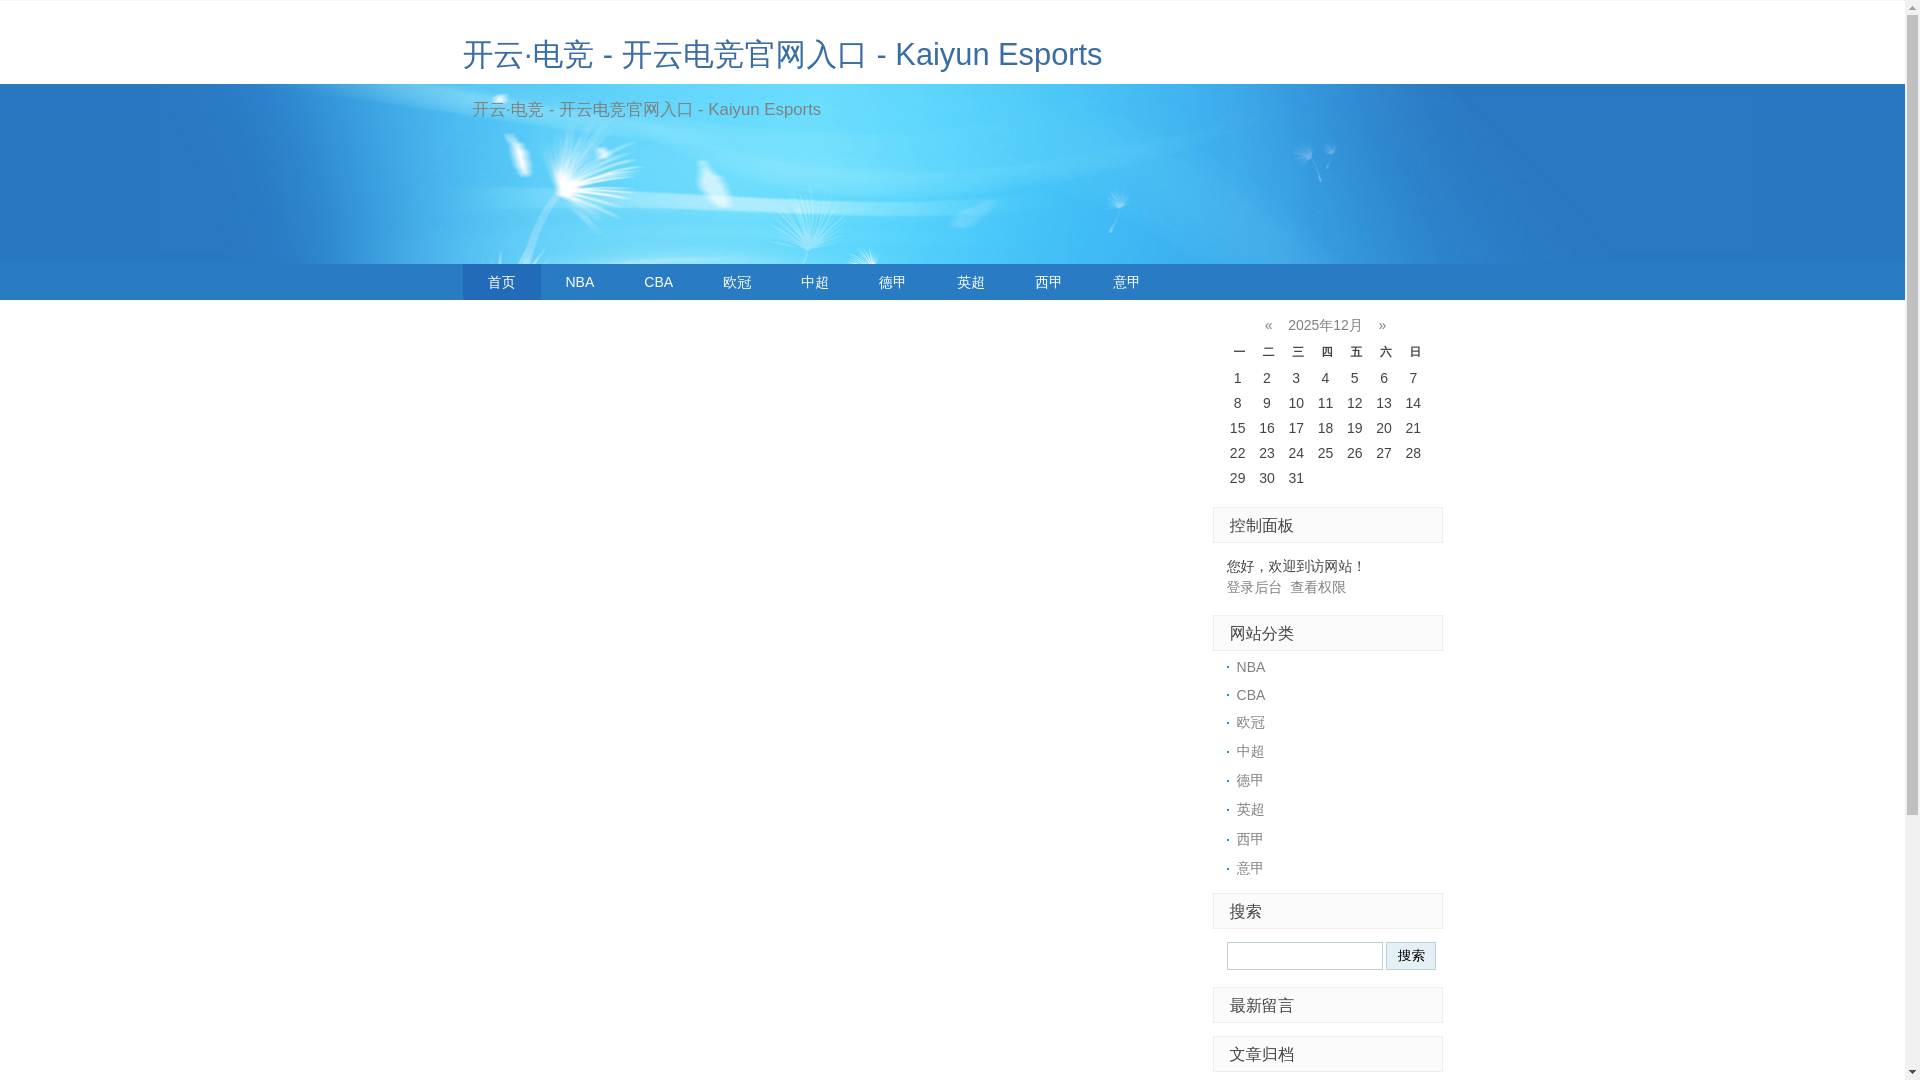Select 德甲 in the navigation bar
1920x1080 pixels.
[892, 282]
